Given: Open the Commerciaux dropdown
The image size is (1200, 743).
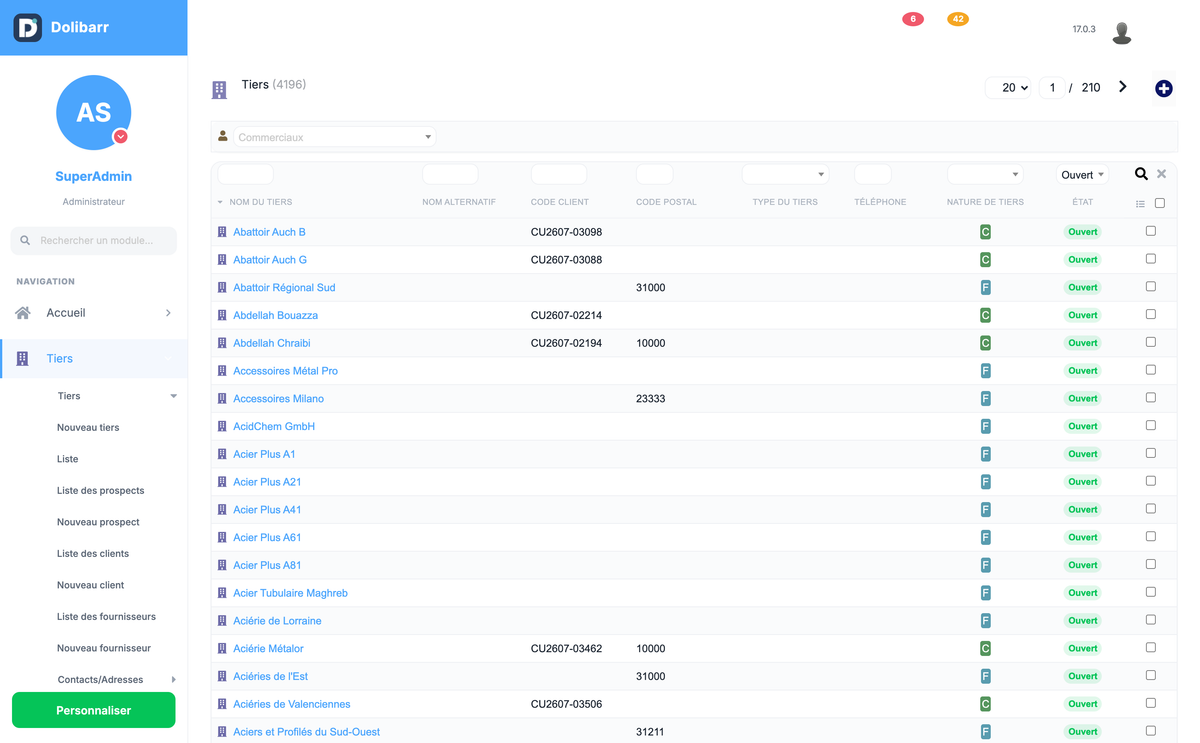Looking at the screenshot, I should (334, 137).
